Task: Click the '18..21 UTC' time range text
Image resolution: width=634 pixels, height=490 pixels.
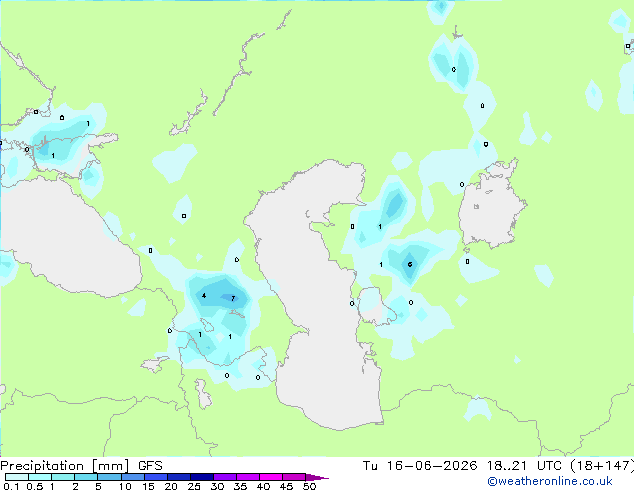Action: pyautogui.click(x=524, y=466)
